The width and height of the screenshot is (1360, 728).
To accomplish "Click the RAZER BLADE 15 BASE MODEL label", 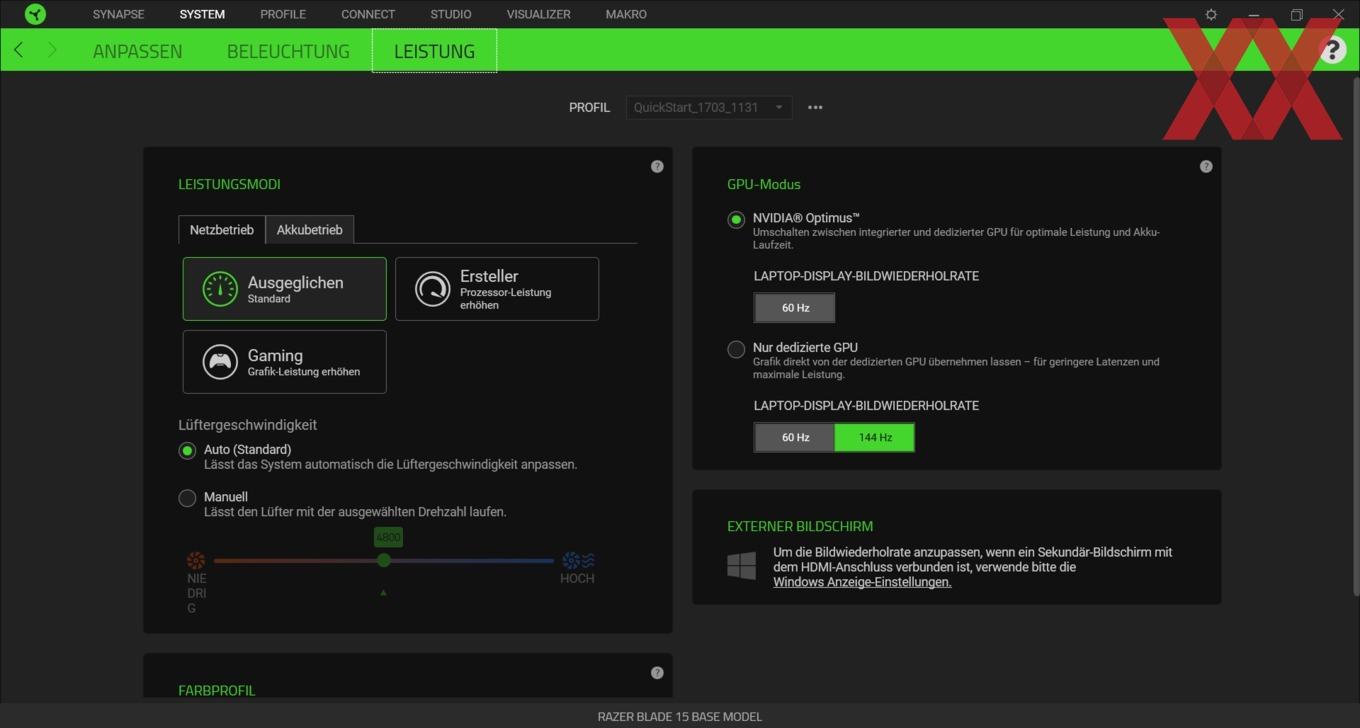I will pos(680,716).
